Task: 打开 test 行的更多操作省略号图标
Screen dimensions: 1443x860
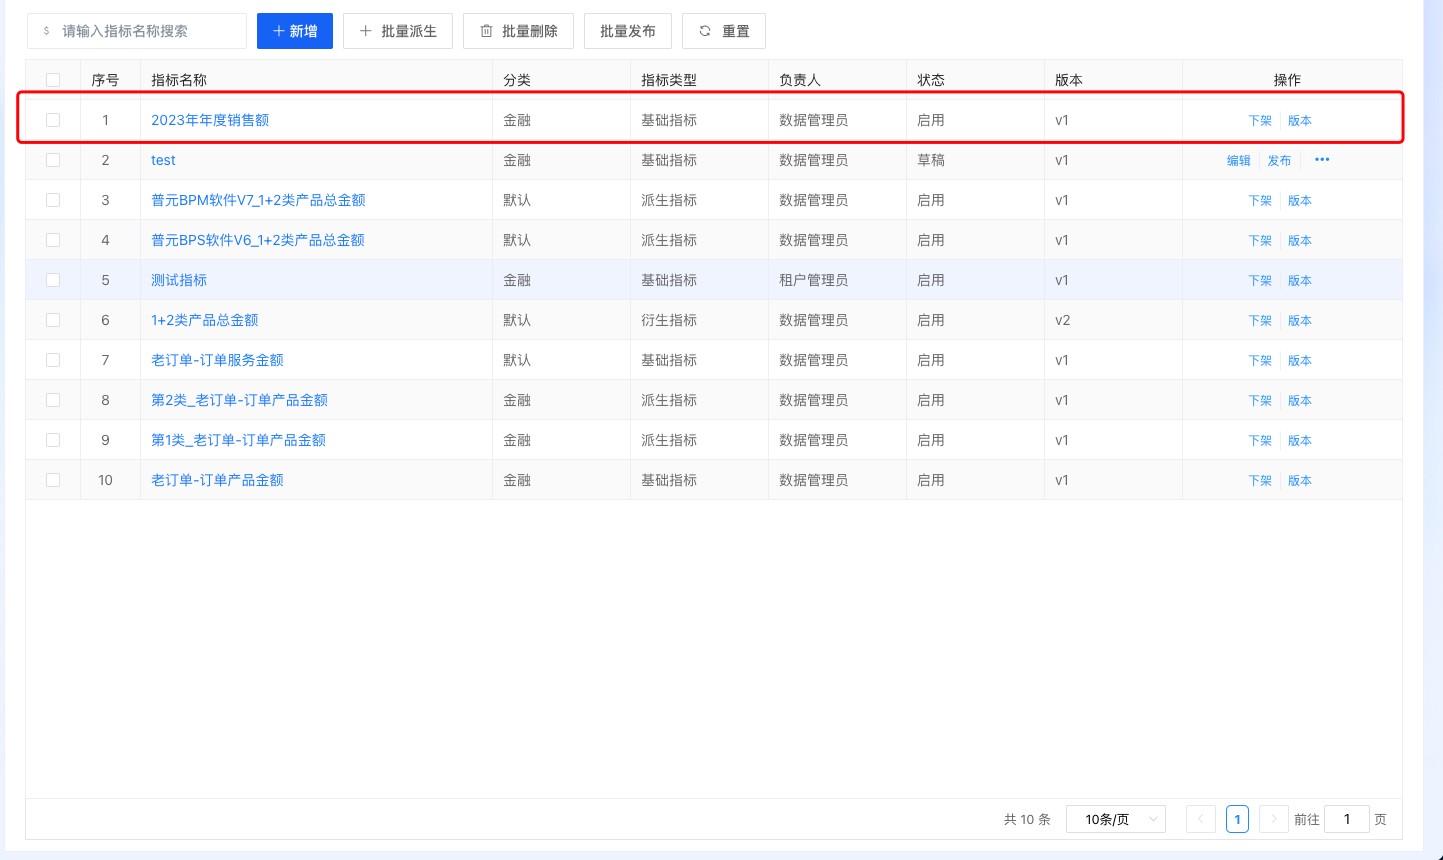Action: point(1321,158)
